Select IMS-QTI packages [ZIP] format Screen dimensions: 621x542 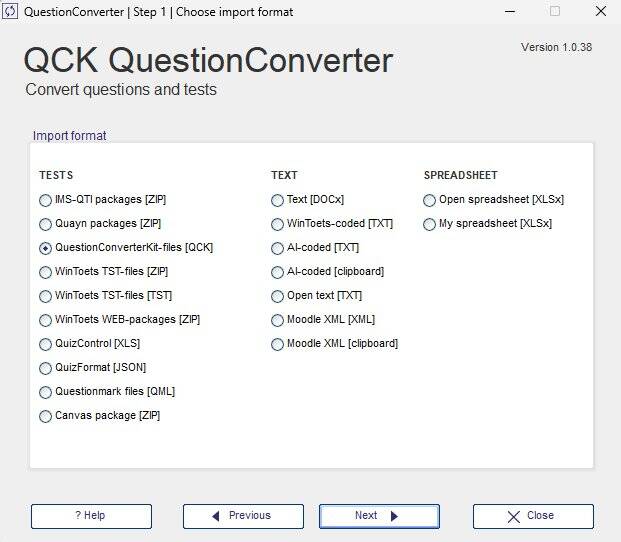click(46, 200)
